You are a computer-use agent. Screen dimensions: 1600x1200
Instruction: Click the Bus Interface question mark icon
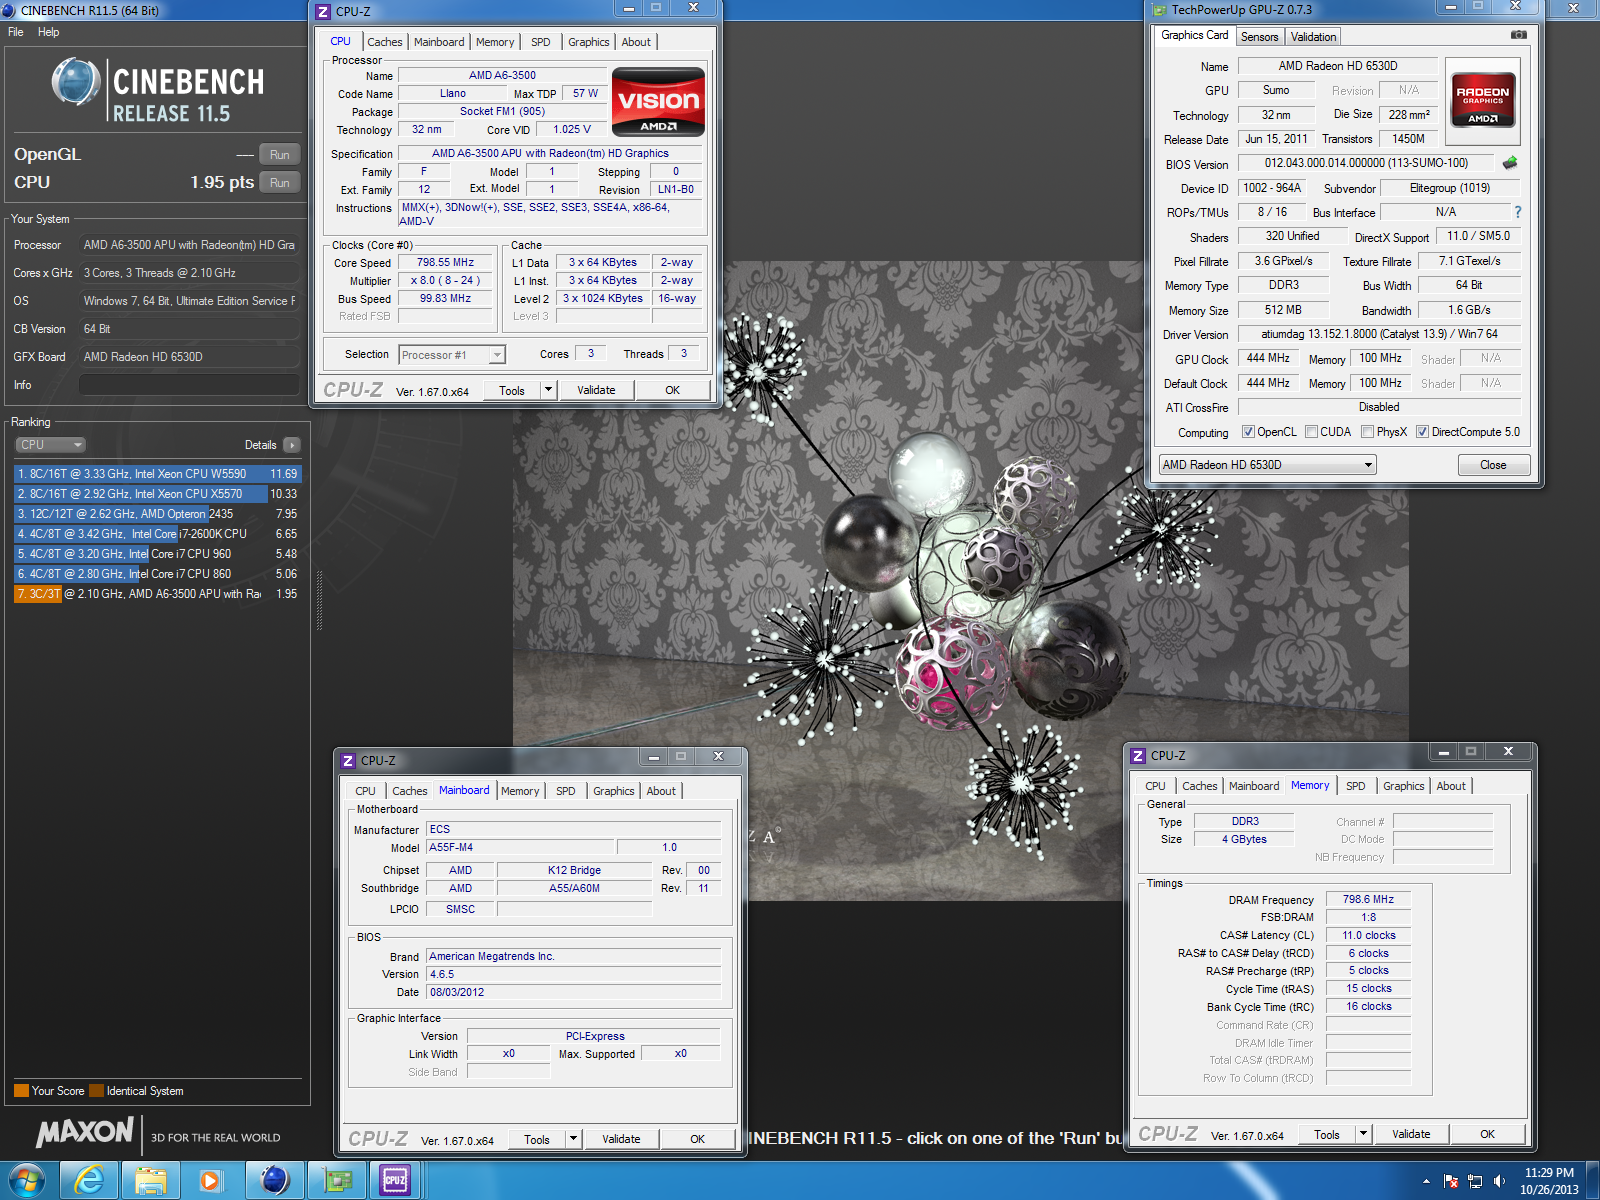pos(1518,212)
